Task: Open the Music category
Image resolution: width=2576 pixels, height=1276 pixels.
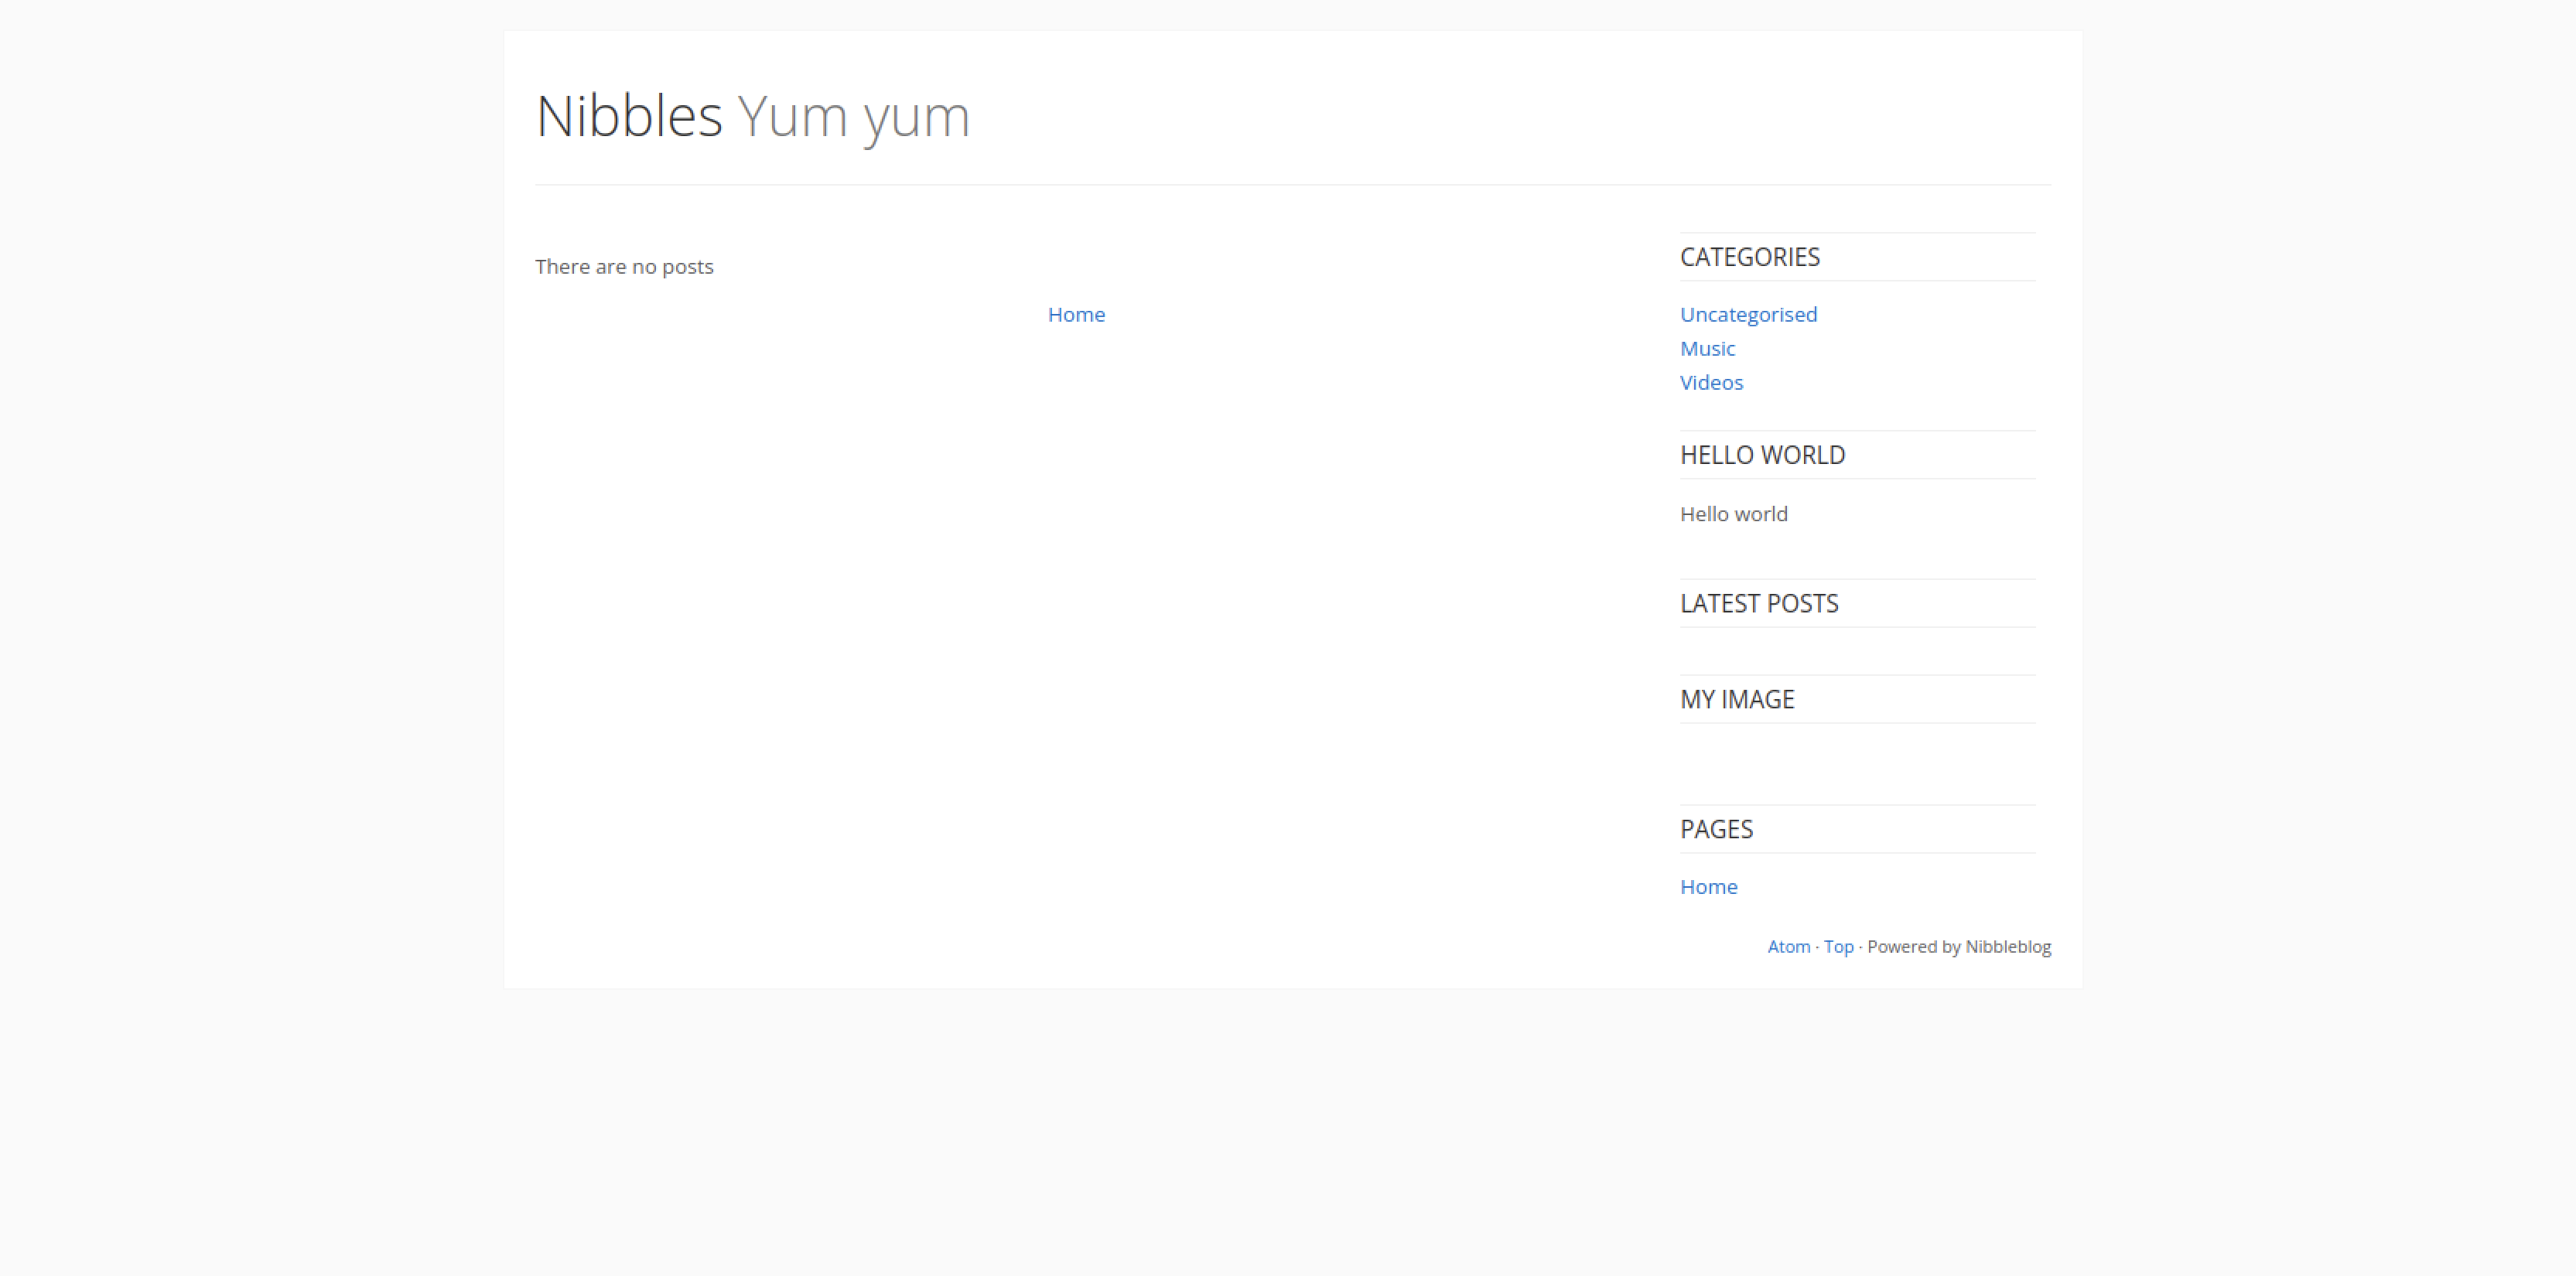Action: point(1707,349)
